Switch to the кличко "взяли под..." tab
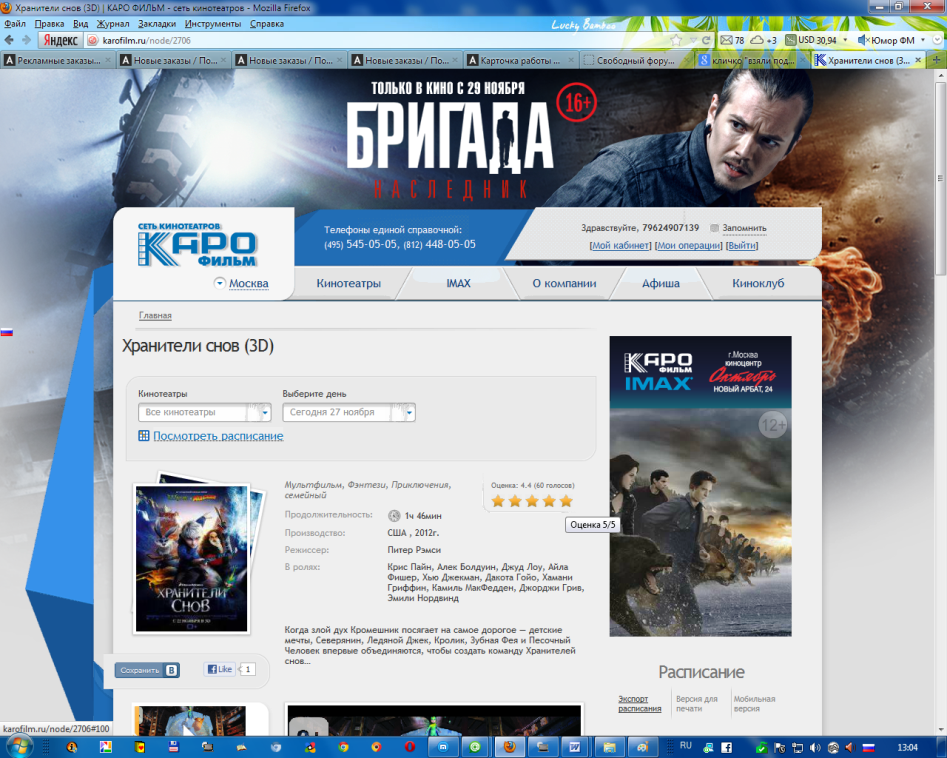The width and height of the screenshot is (947, 758). (x=752, y=60)
